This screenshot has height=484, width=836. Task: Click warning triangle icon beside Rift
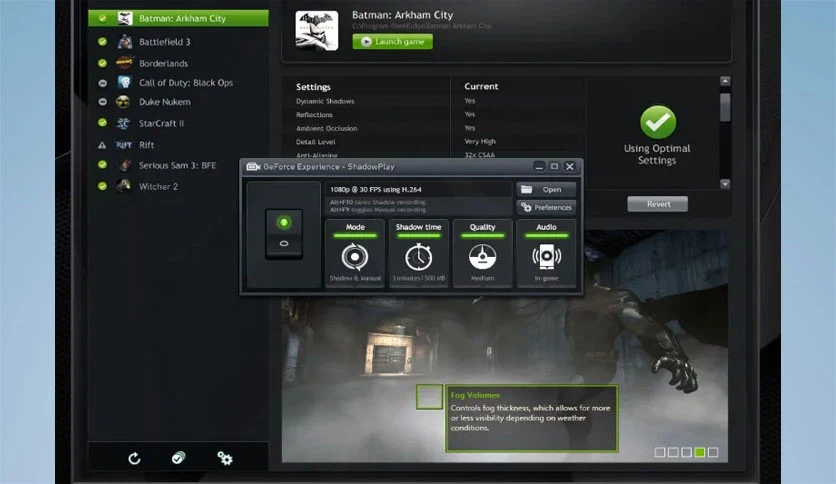(102, 145)
